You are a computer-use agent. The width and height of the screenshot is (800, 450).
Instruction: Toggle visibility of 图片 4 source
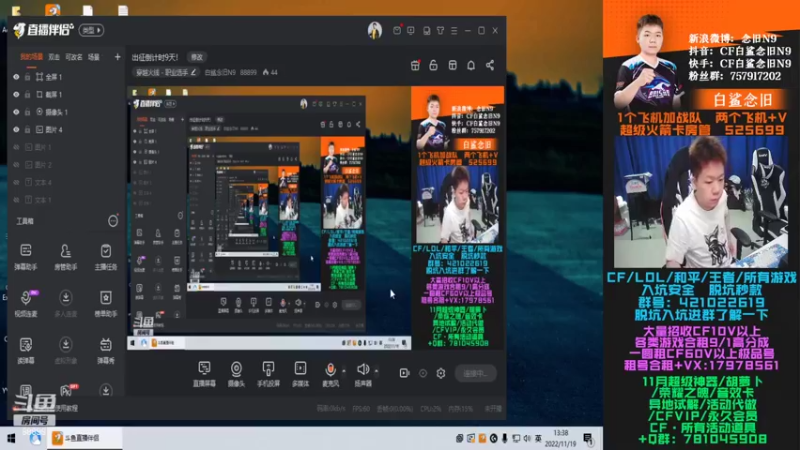pyautogui.click(x=16, y=130)
